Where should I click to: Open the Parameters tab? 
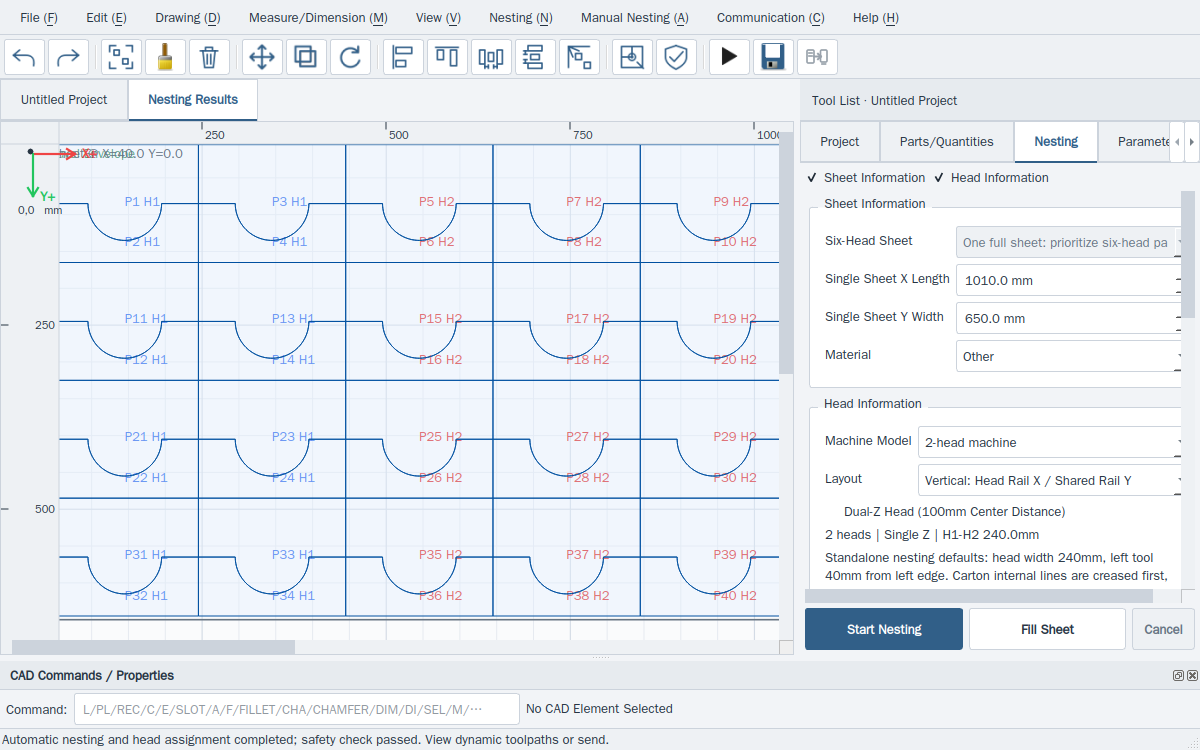coord(1134,142)
